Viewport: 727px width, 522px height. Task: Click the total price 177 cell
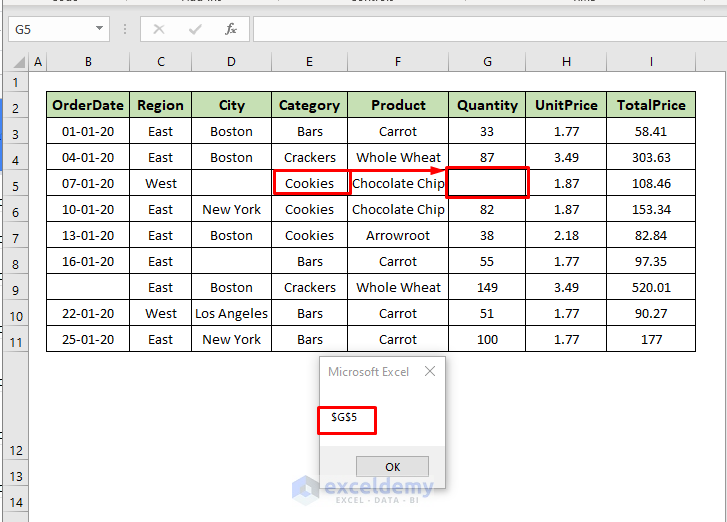(651, 339)
